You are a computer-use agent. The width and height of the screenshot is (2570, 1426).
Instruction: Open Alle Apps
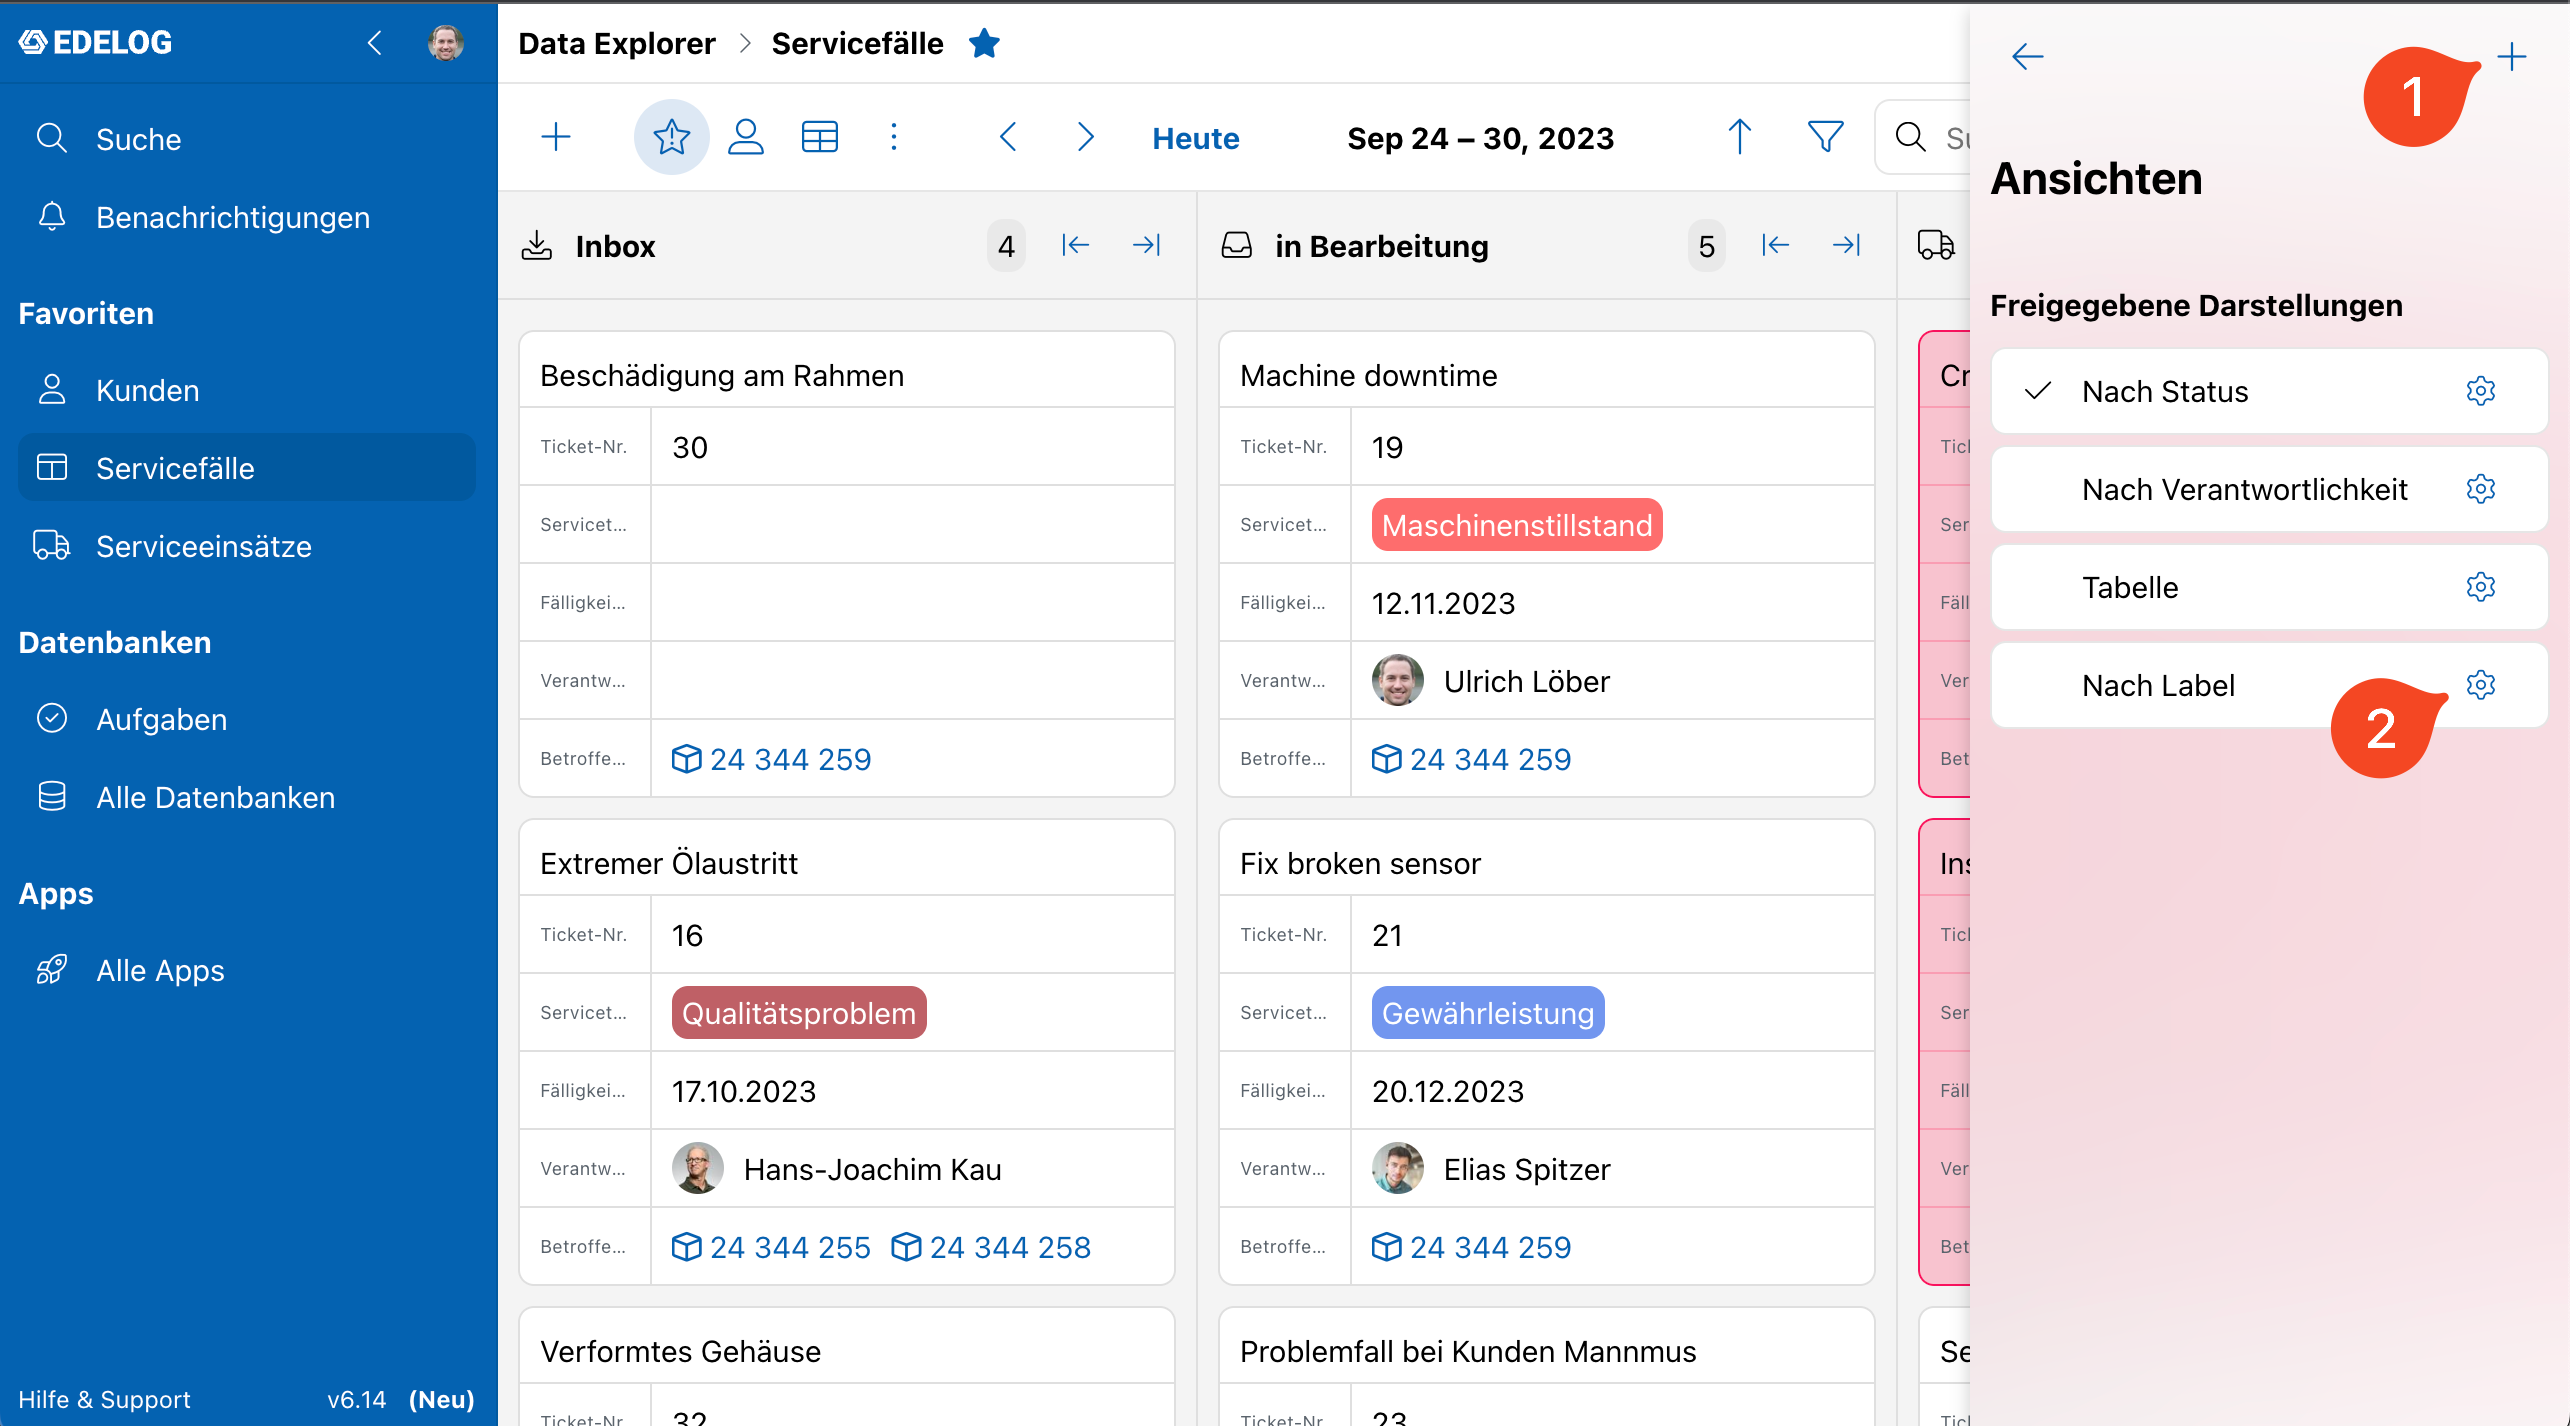coord(160,970)
